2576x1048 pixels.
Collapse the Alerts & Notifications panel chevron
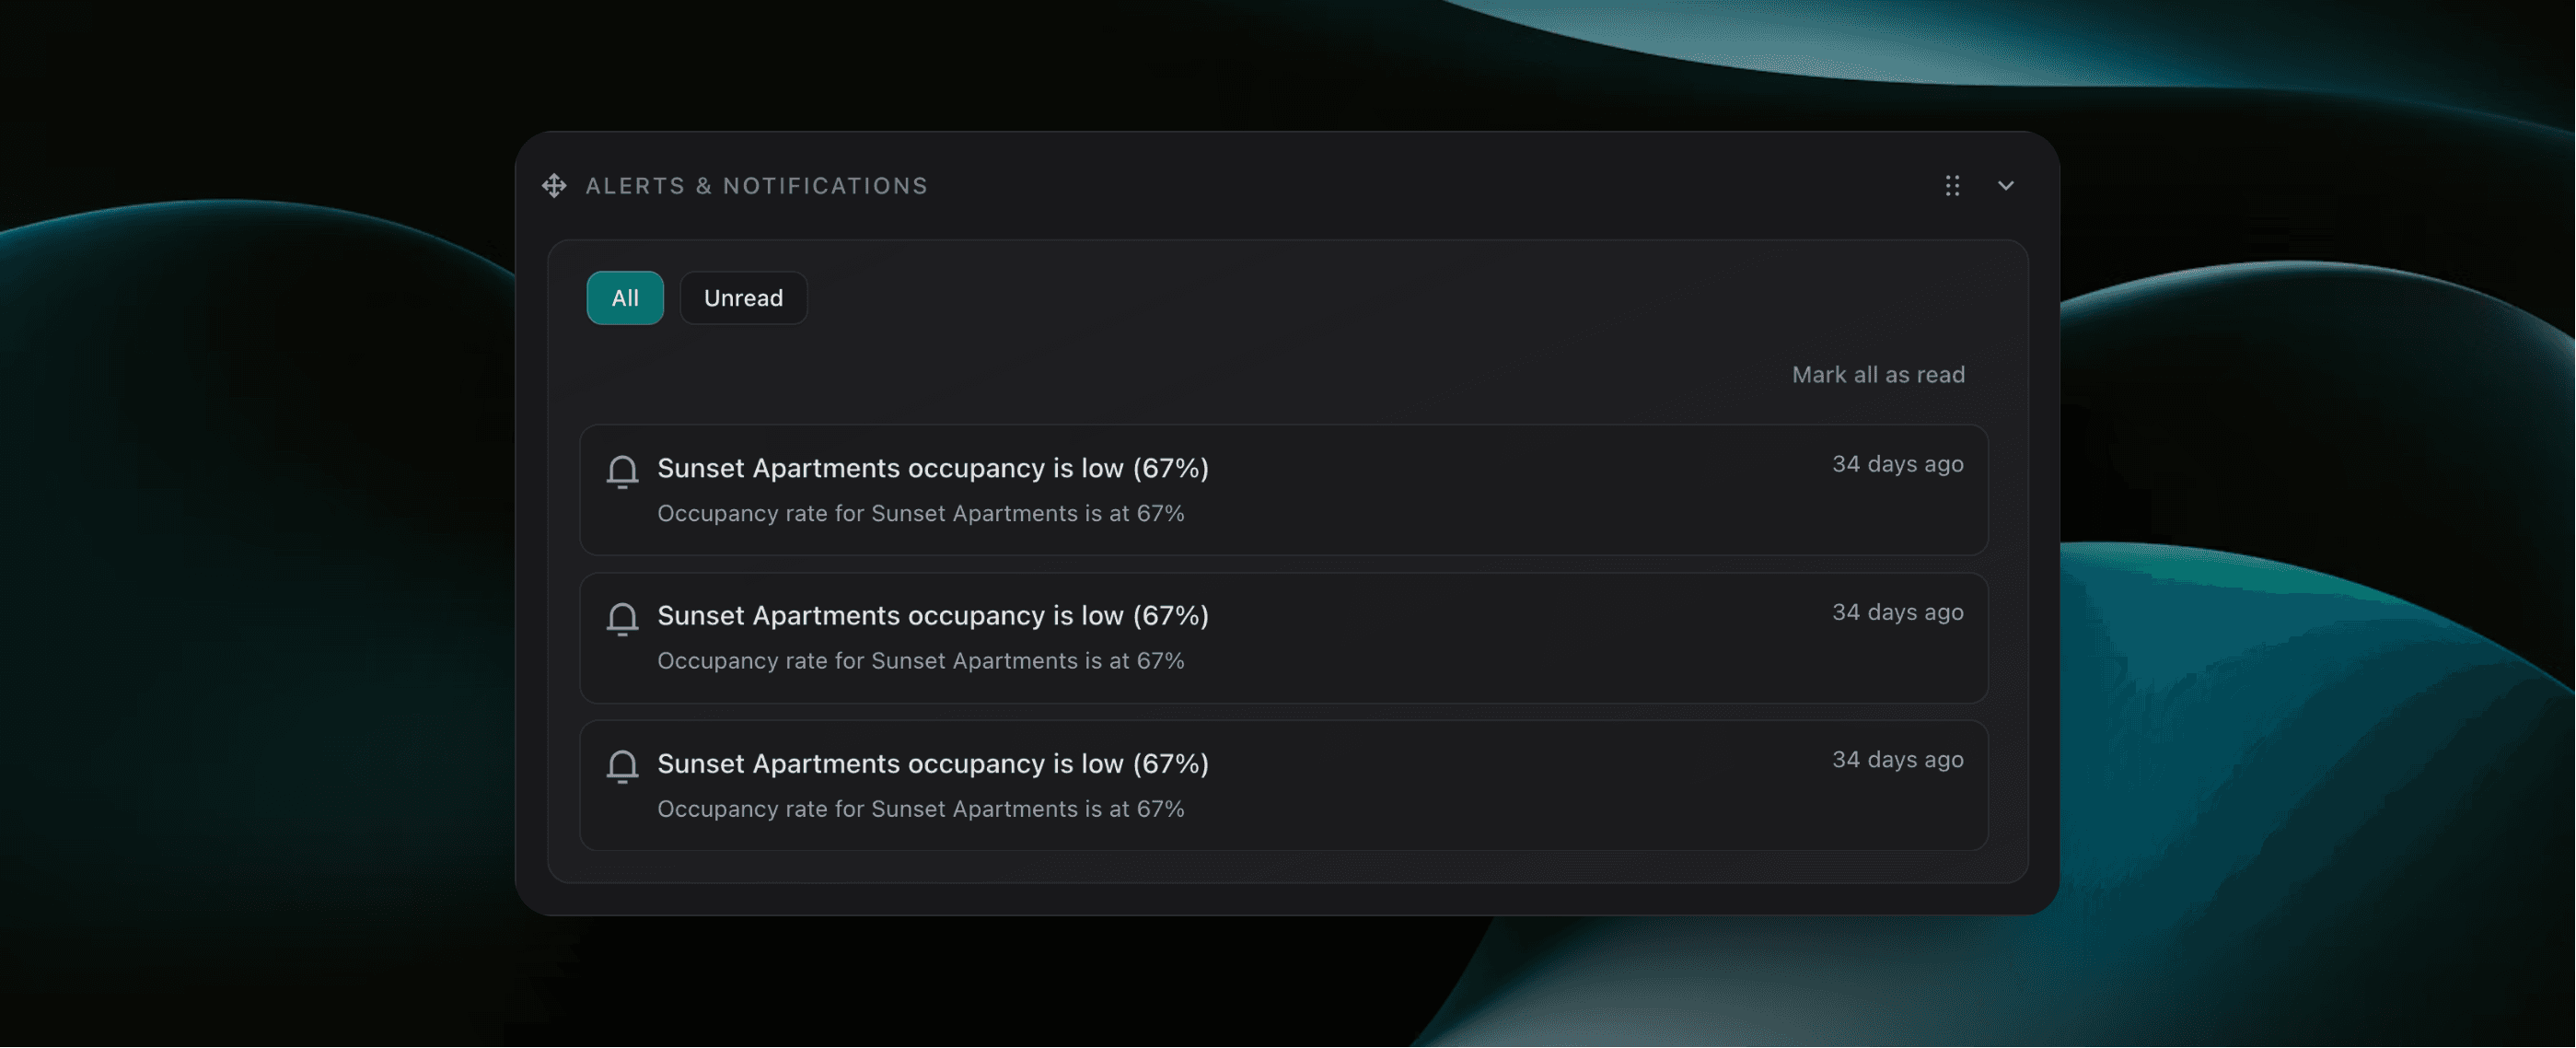pyautogui.click(x=2005, y=186)
